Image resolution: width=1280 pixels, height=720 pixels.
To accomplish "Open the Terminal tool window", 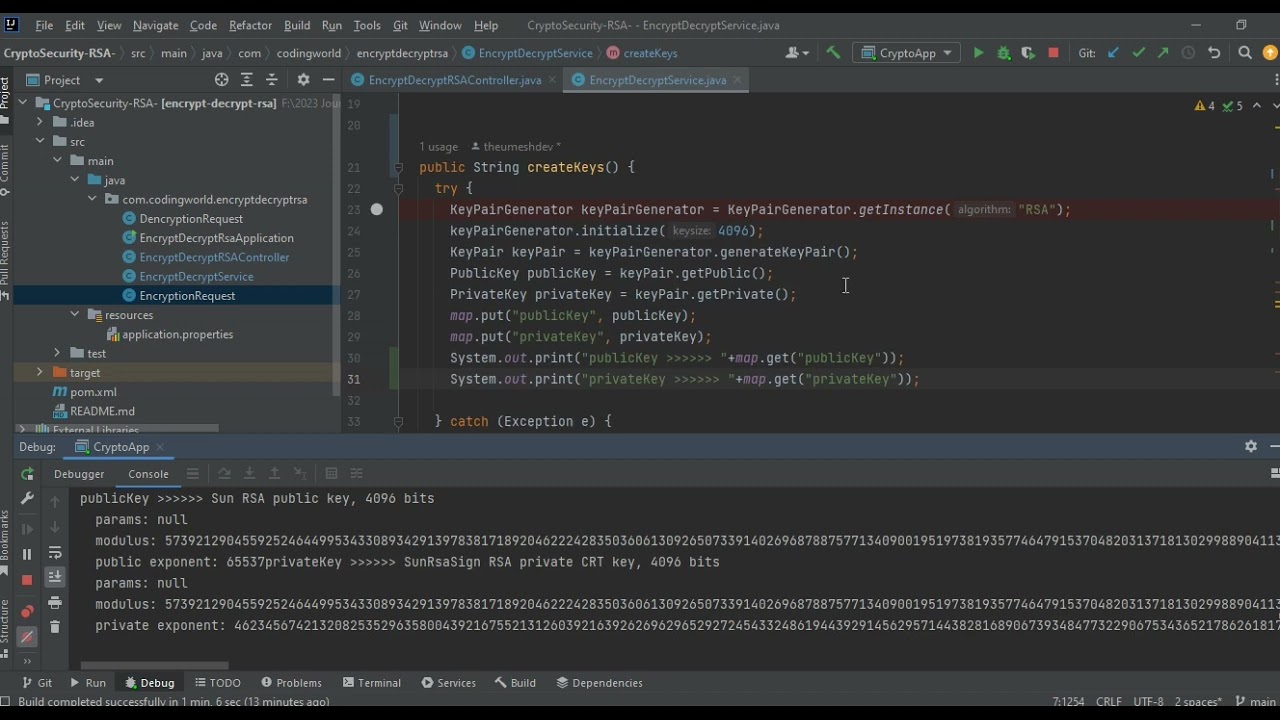I will click(372, 683).
